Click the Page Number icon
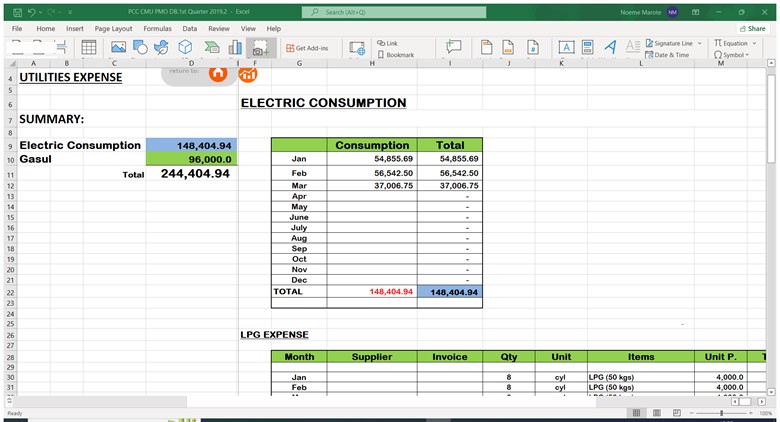Image resolution: width=780 pixels, height=422 pixels. click(532, 48)
